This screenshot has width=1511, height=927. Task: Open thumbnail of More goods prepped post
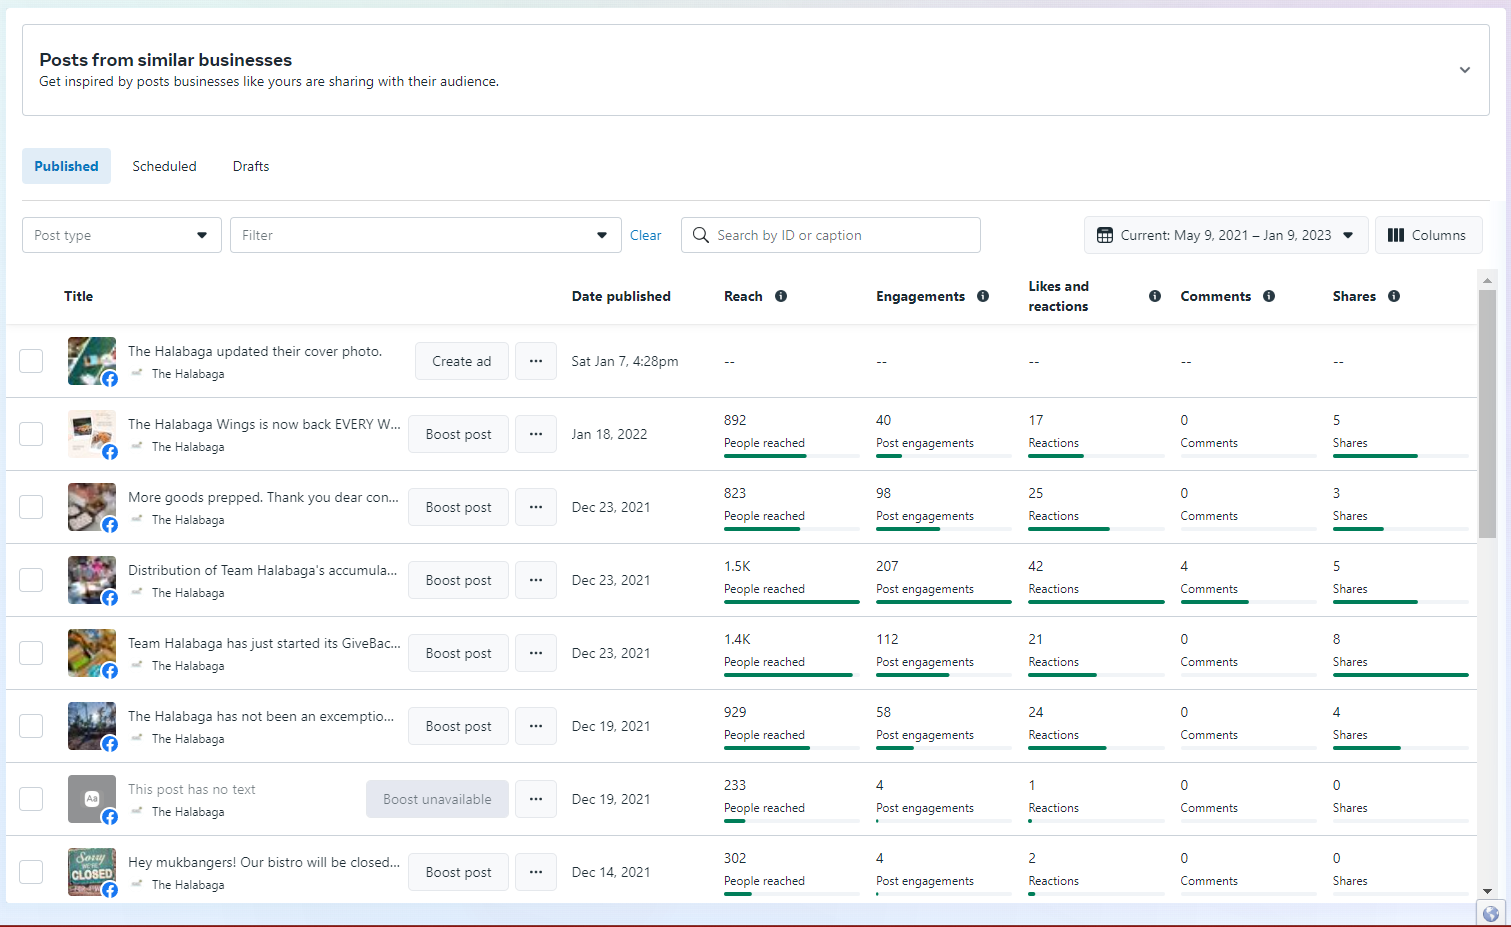point(92,507)
